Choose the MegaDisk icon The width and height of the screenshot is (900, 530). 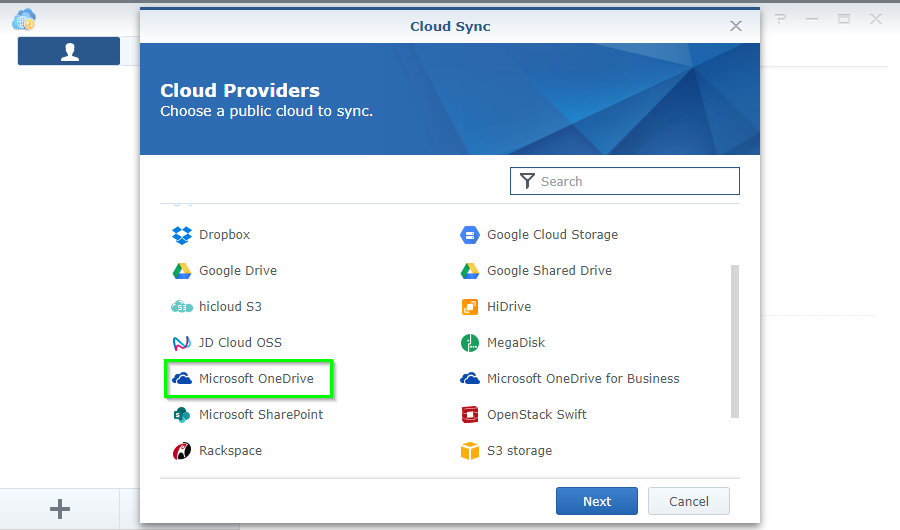coord(470,343)
